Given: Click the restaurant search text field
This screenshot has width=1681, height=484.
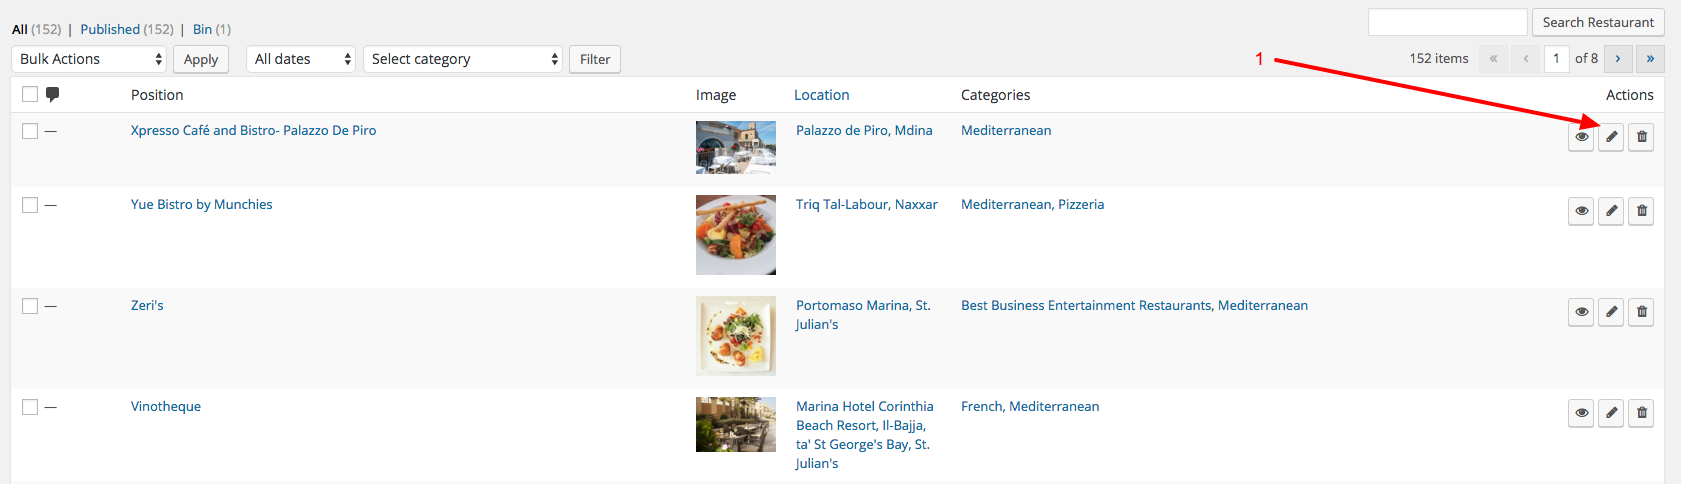Looking at the screenshot, I should pos(1448,22).
